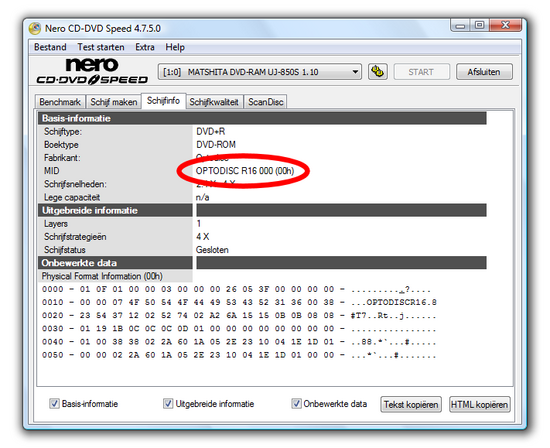This screenshot has height=448, width=550.
Task: Maximize the Nero CD-DVD Speed window
Action: click(x=479, y=25)
